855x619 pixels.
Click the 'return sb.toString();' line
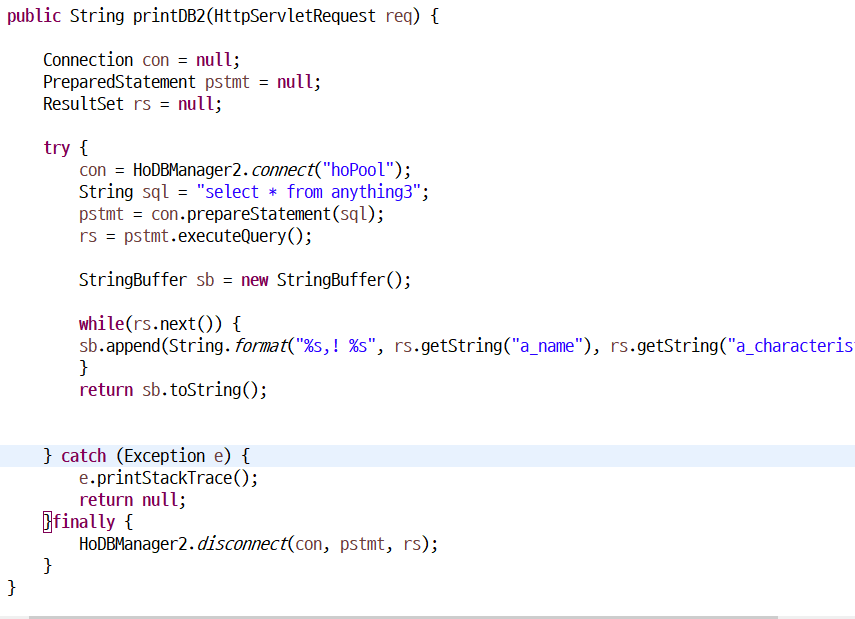point(173,390)
